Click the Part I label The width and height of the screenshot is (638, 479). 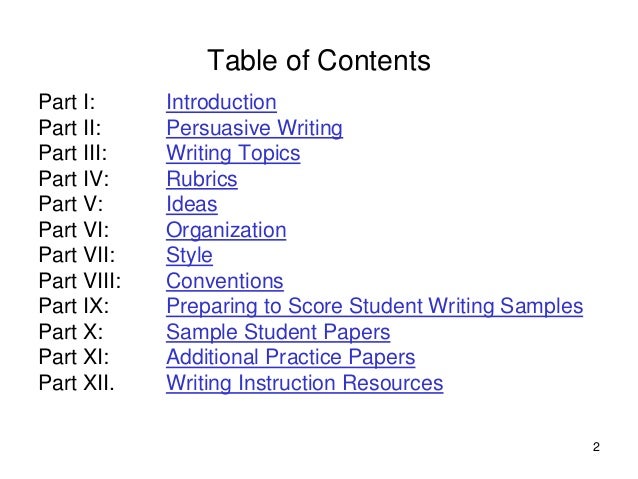click(x=67, y=102)
